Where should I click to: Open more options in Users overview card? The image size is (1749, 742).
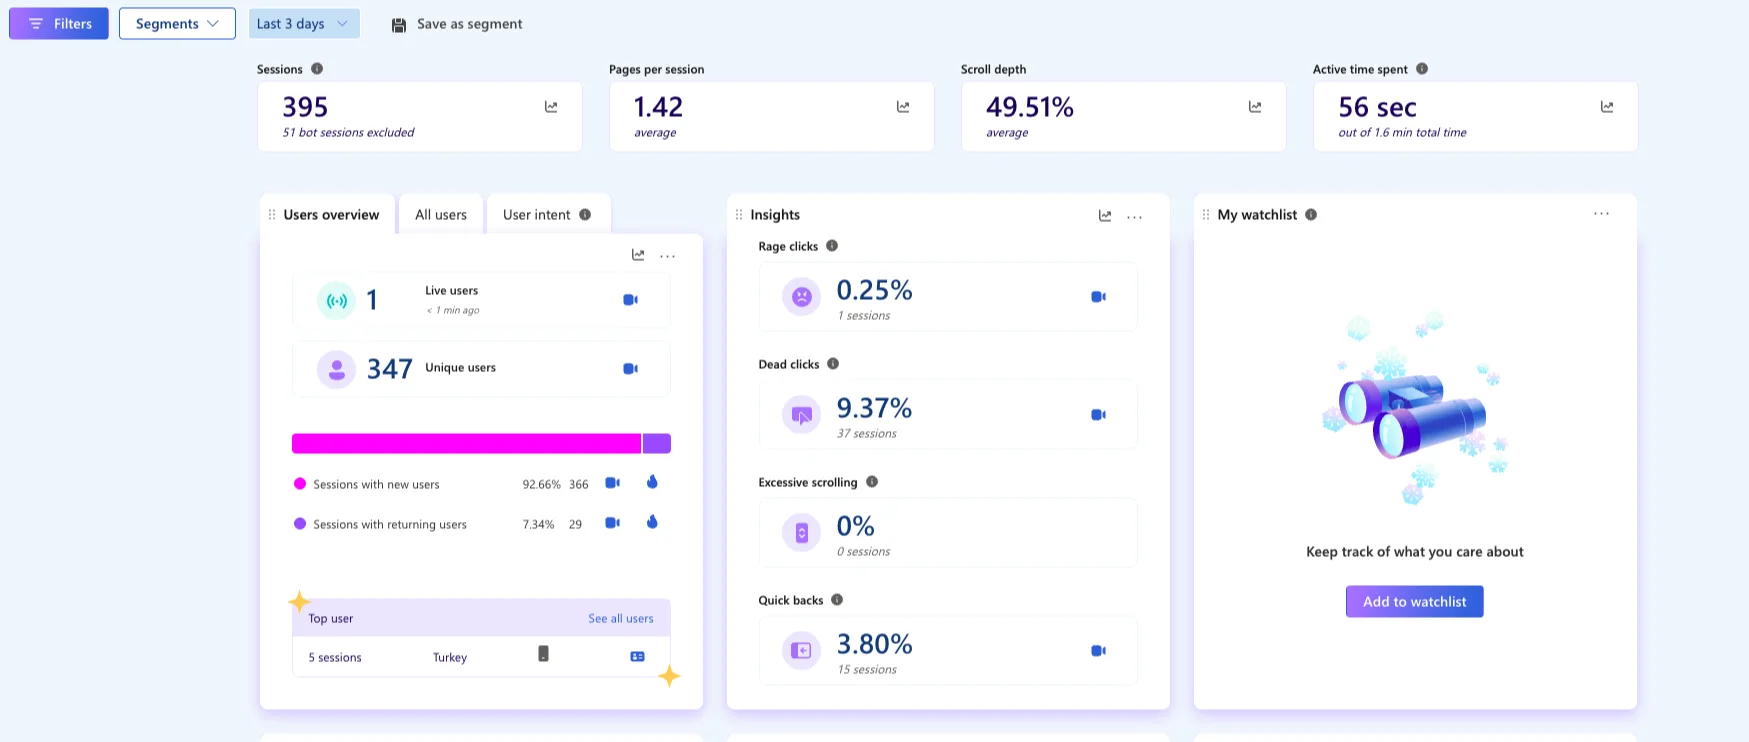coord(668,256)
